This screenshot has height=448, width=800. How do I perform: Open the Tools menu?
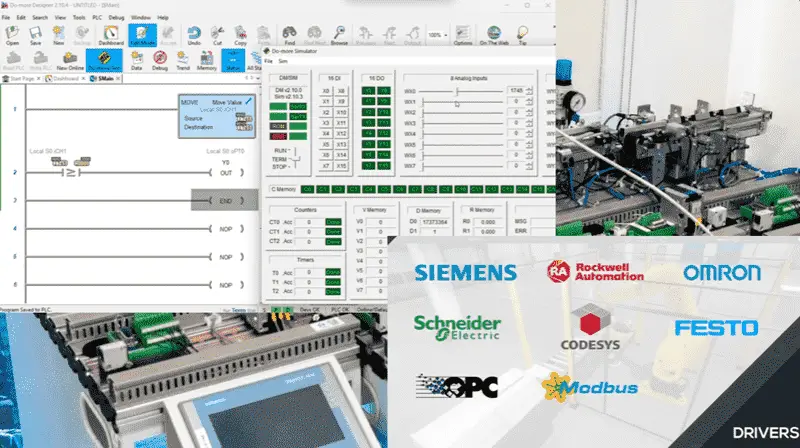coord(79,17)
